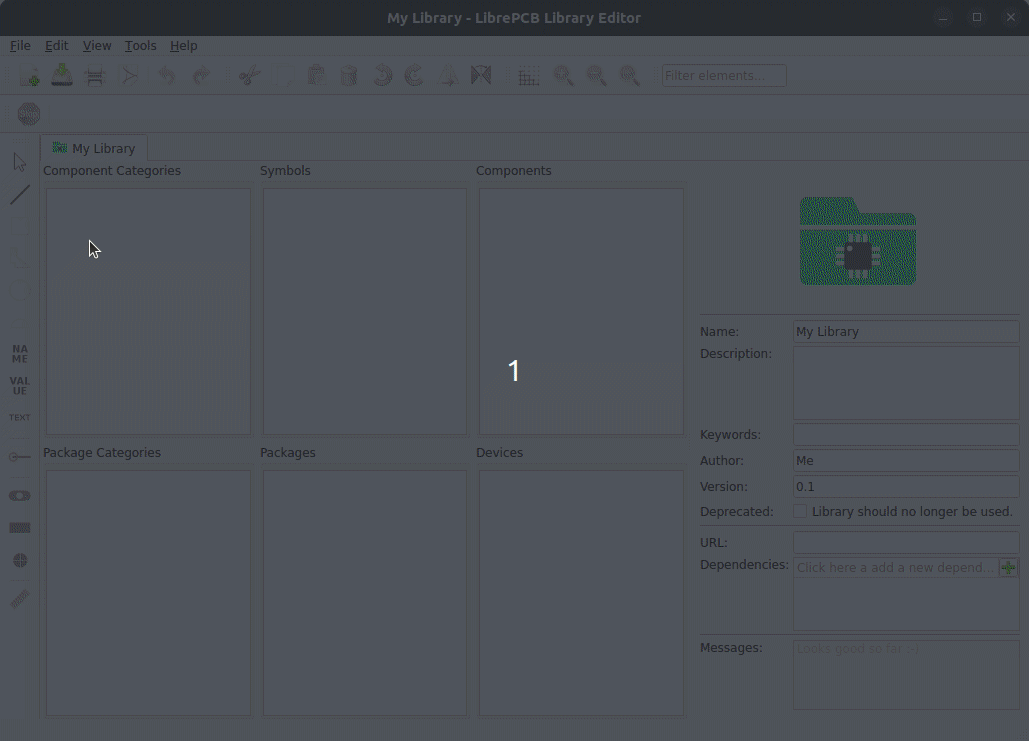Select the Measure ruler tool

point(20,599)
